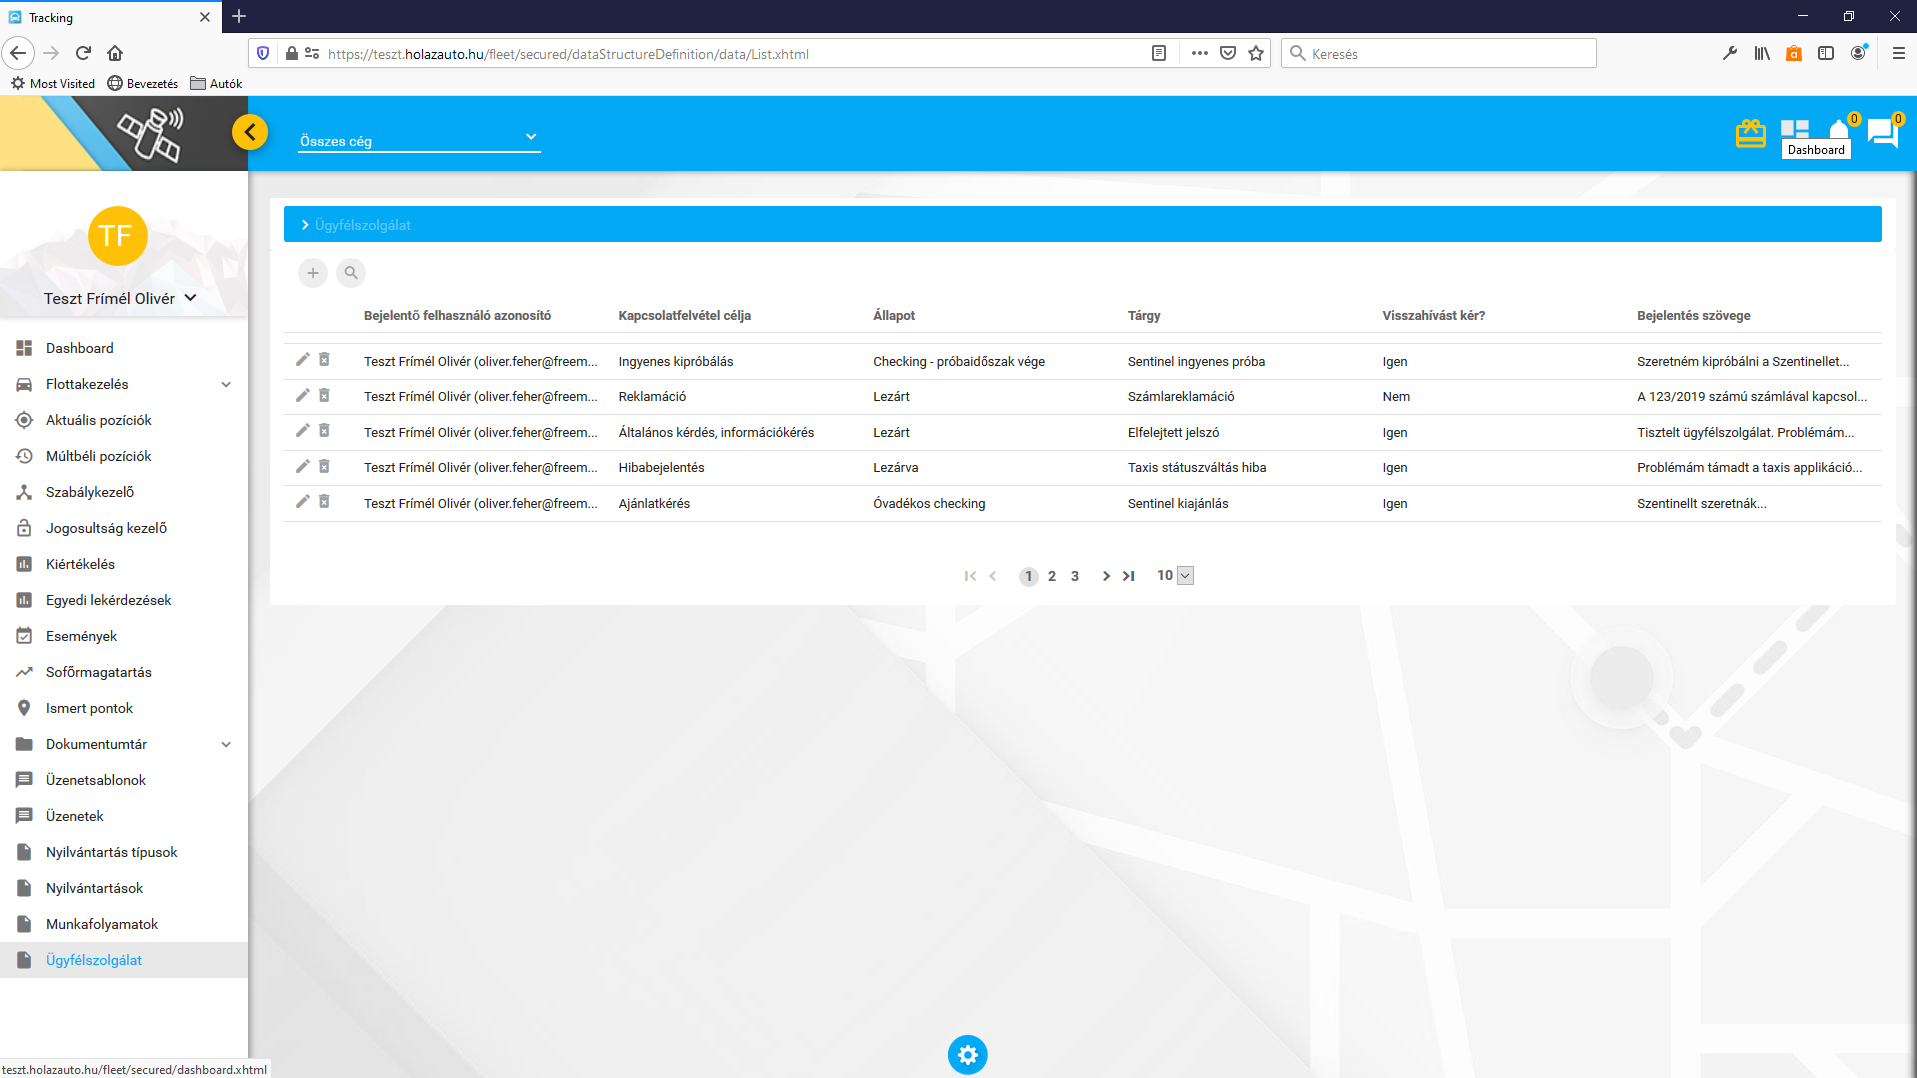Click the add new record plus icon
1917x1078 pixels.
point(313,273)
